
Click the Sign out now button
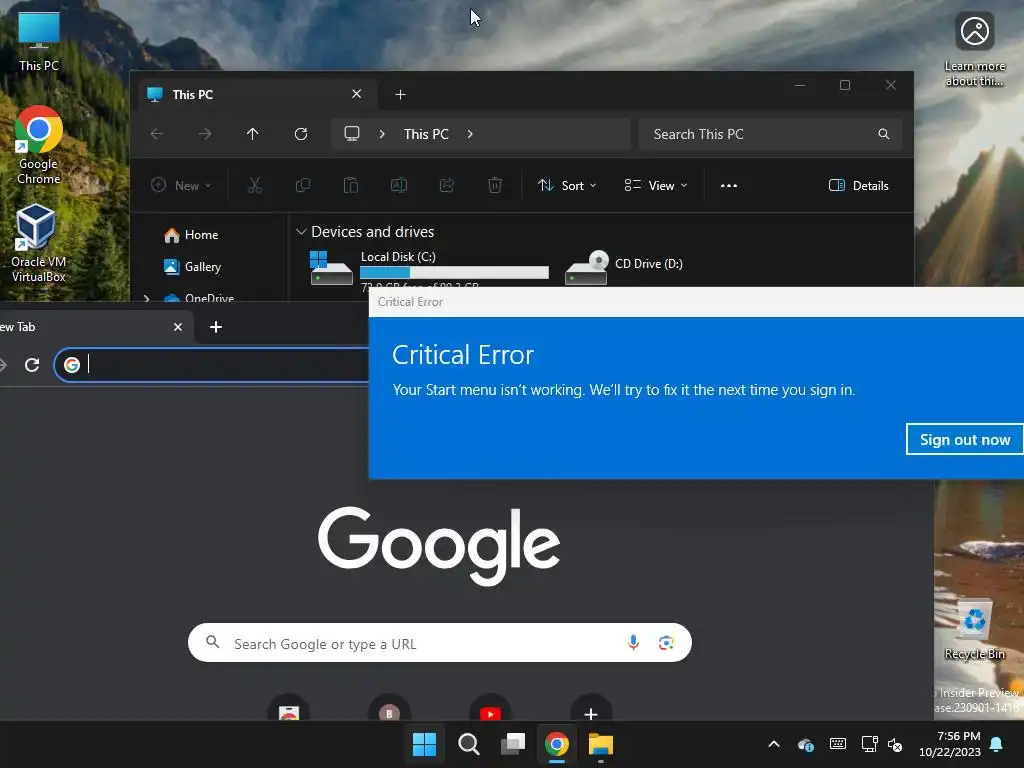[x=965, y=440]
